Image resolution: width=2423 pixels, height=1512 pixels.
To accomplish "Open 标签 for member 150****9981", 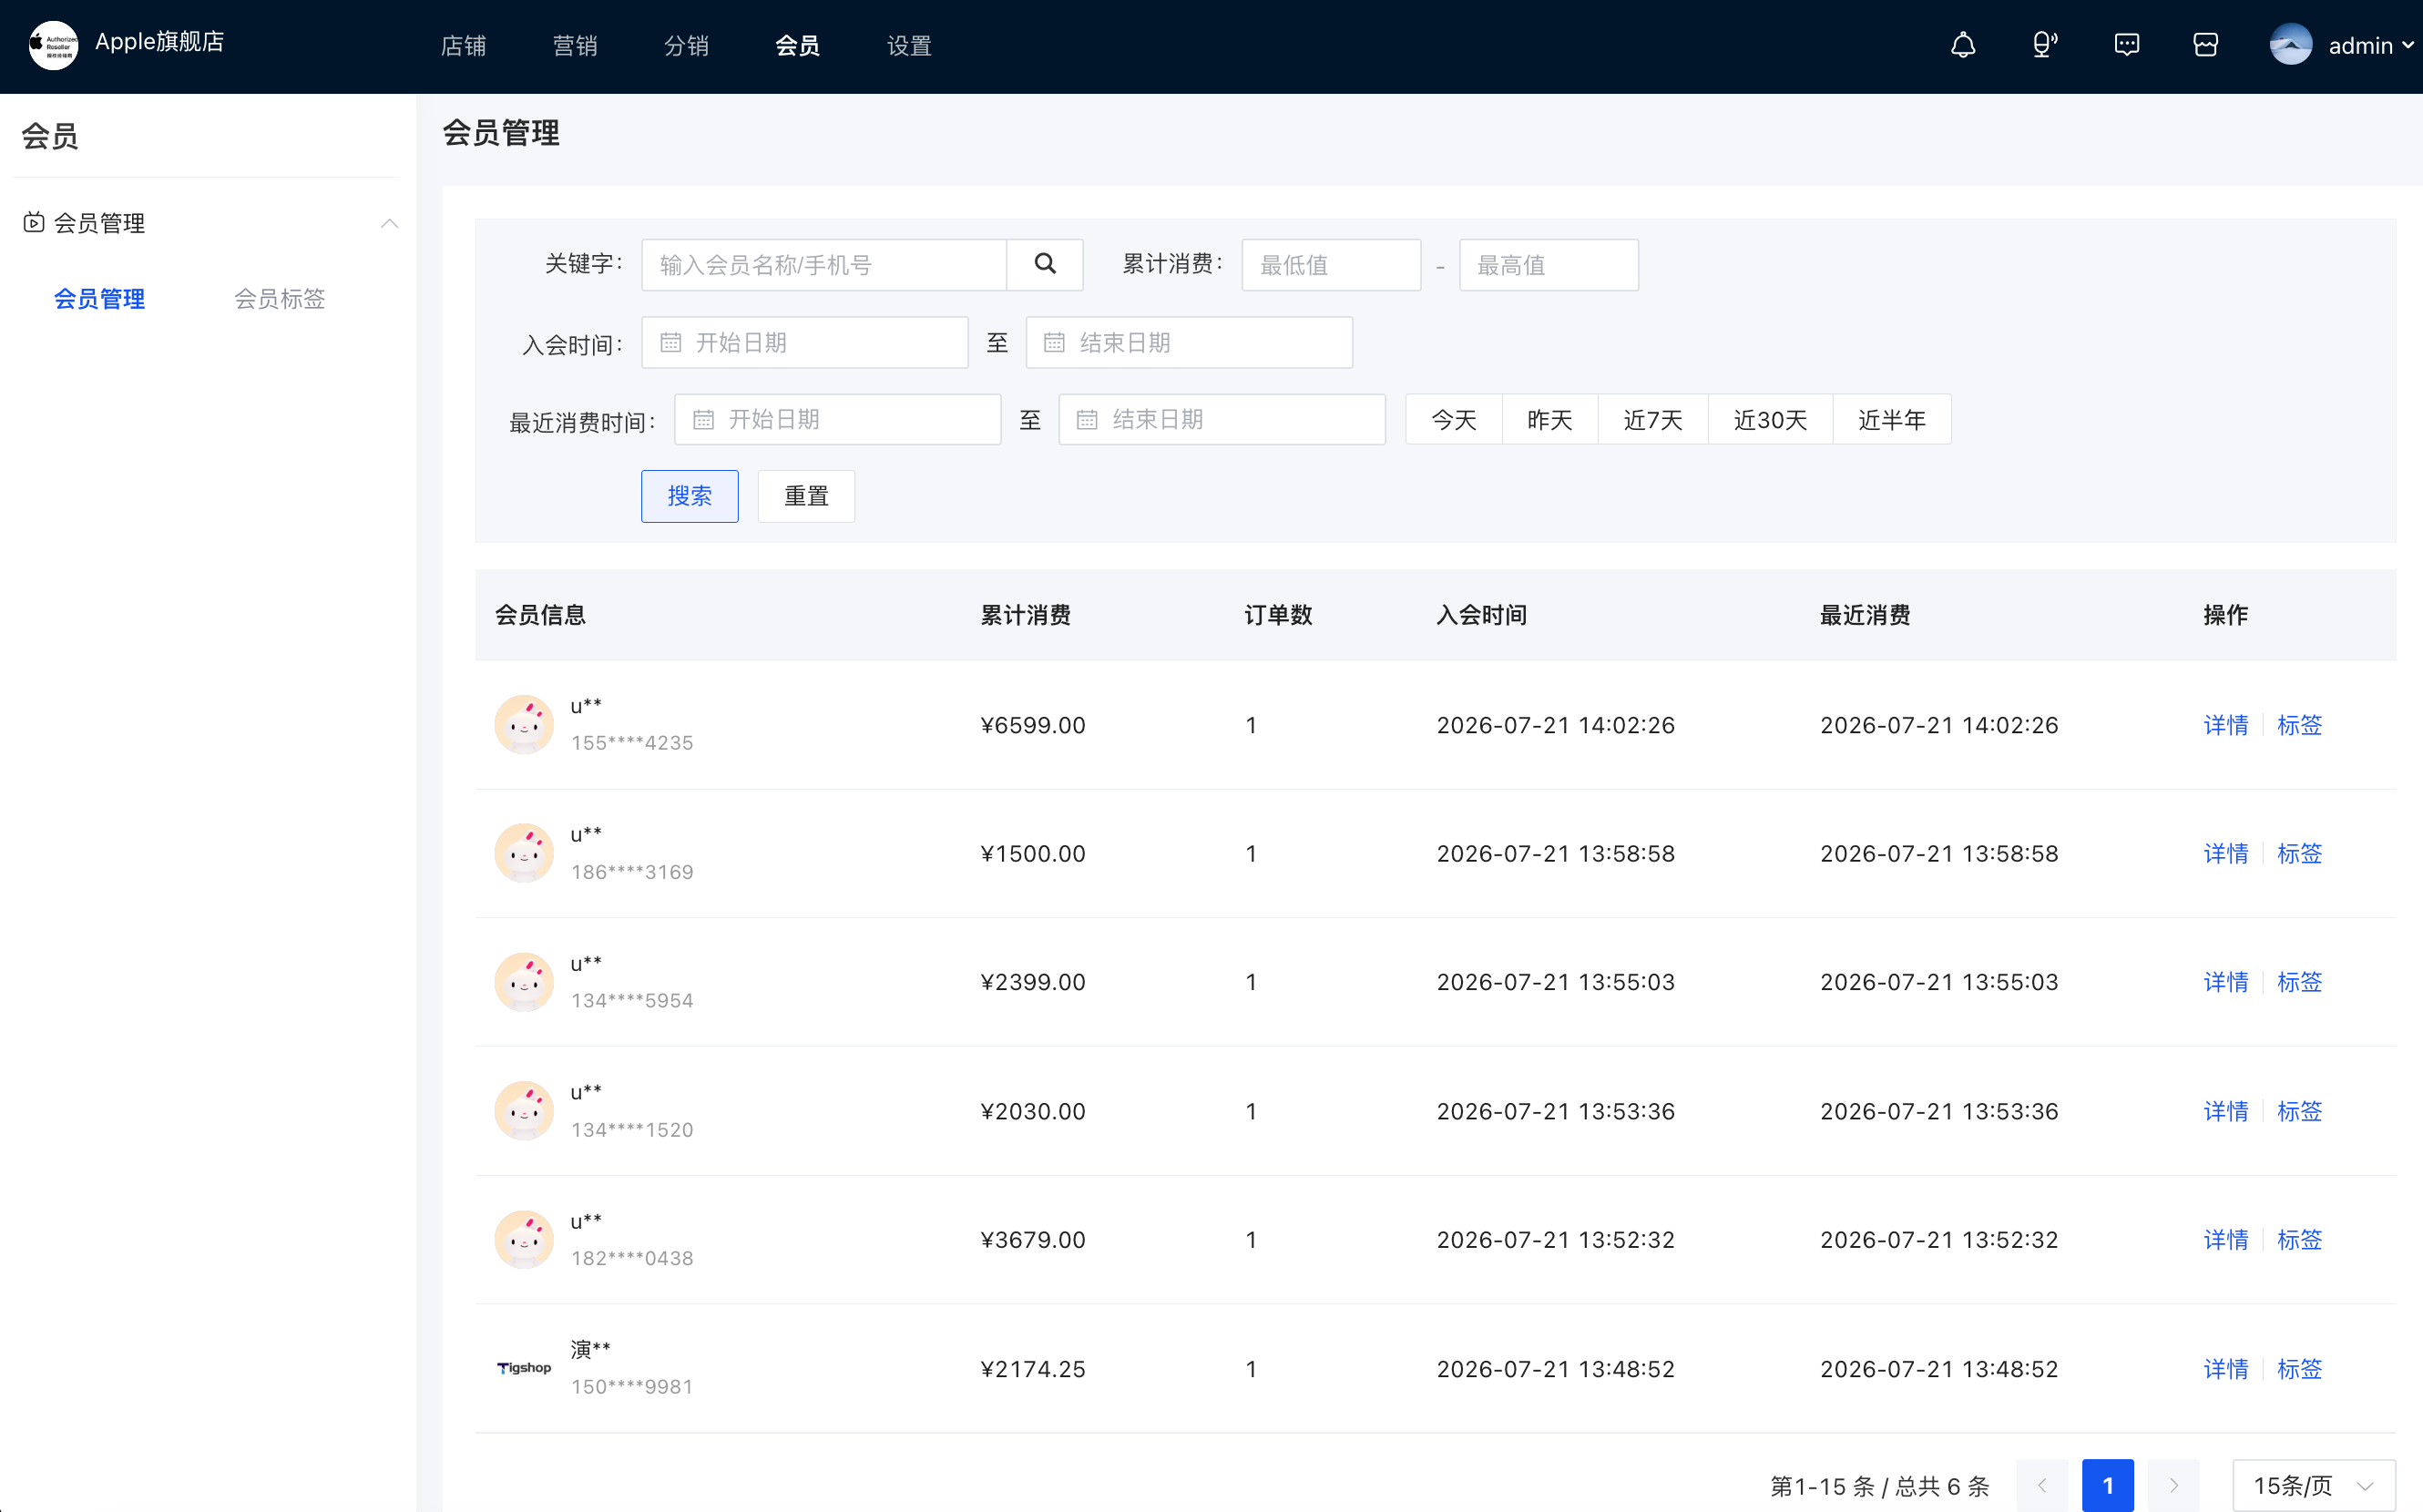I will pyautogui.click(x=2299, y=1368).
